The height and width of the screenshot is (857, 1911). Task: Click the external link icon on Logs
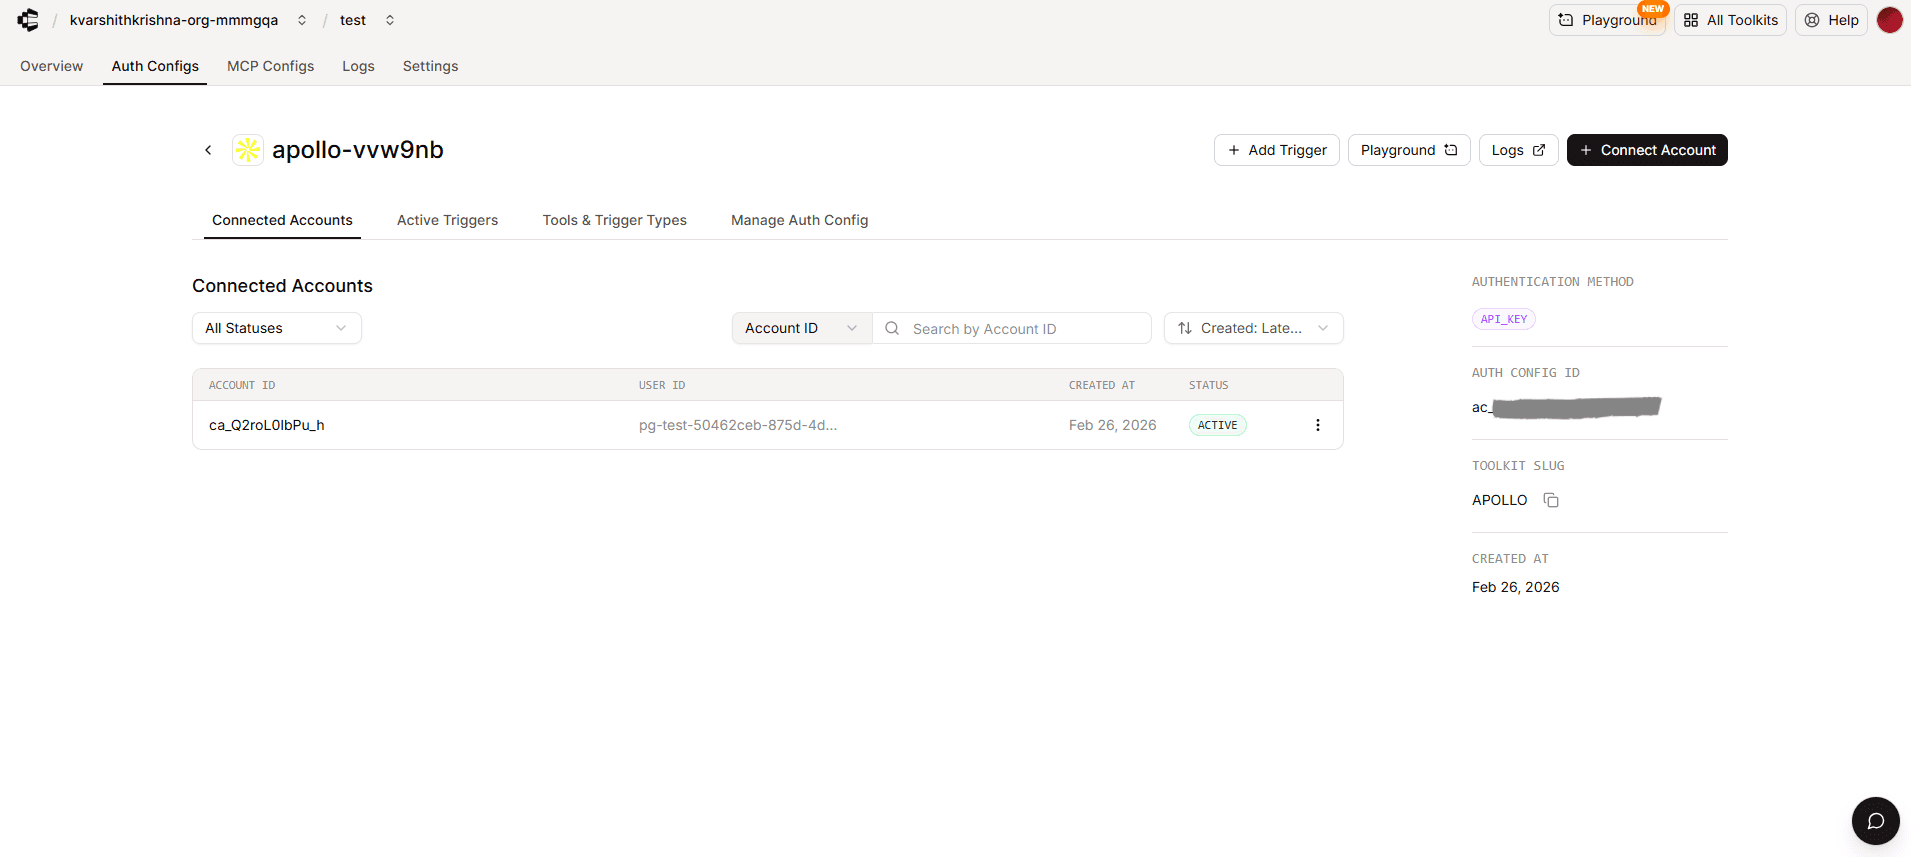1539,150
